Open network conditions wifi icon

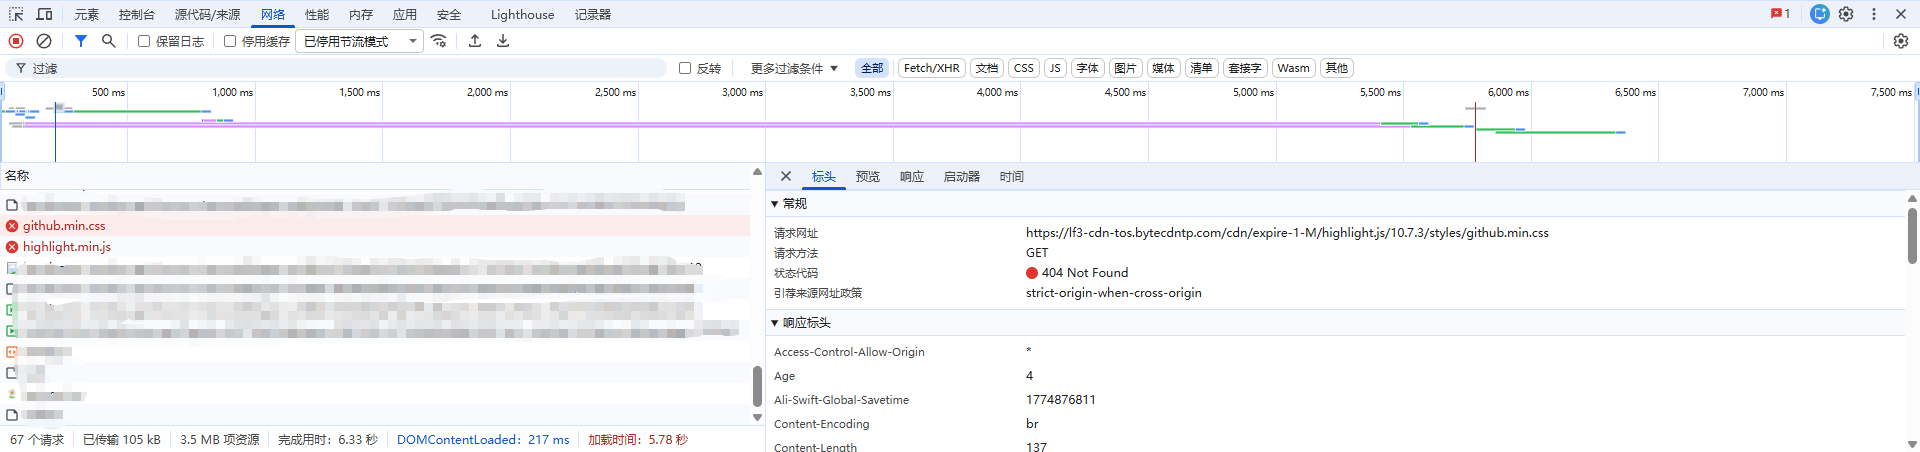[439, 41]
